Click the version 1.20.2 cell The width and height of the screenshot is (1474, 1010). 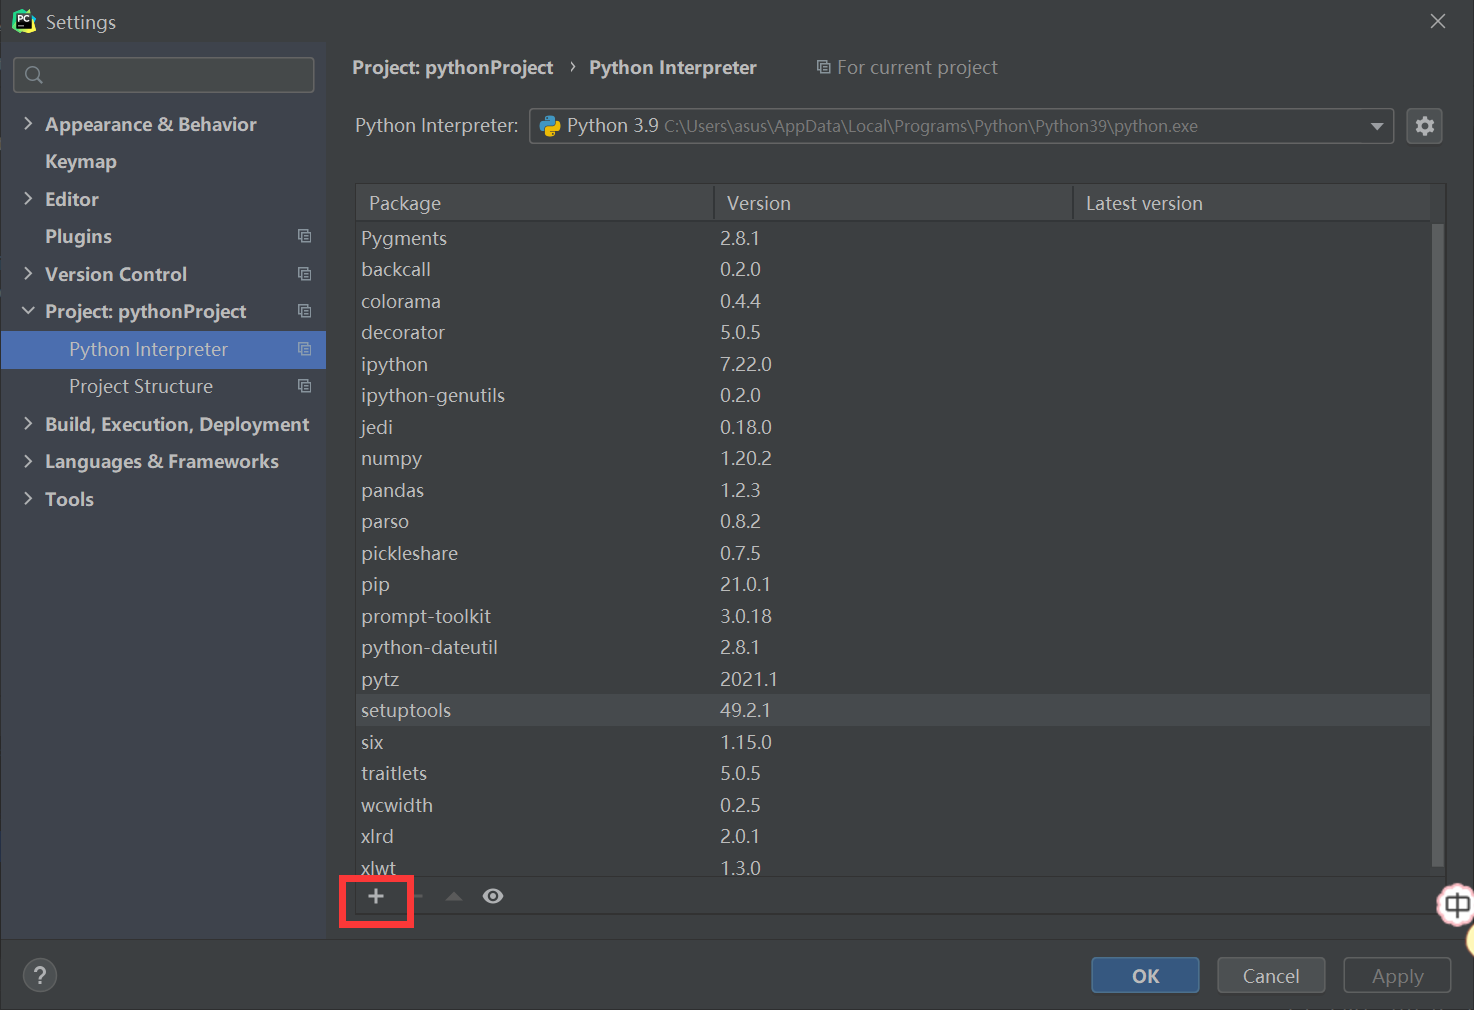tap(746, 458)
